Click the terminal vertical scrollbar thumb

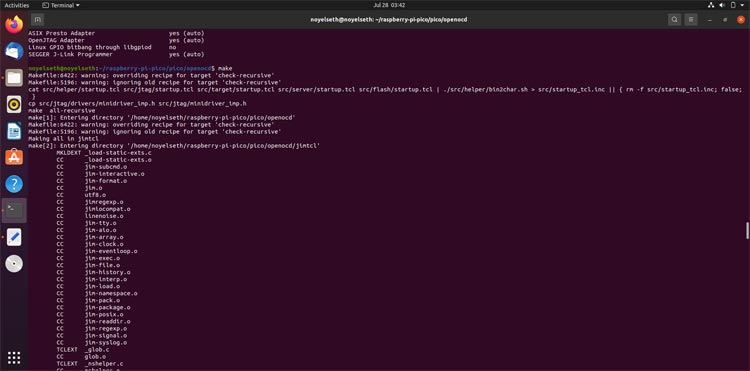click(x=747, y=230)
